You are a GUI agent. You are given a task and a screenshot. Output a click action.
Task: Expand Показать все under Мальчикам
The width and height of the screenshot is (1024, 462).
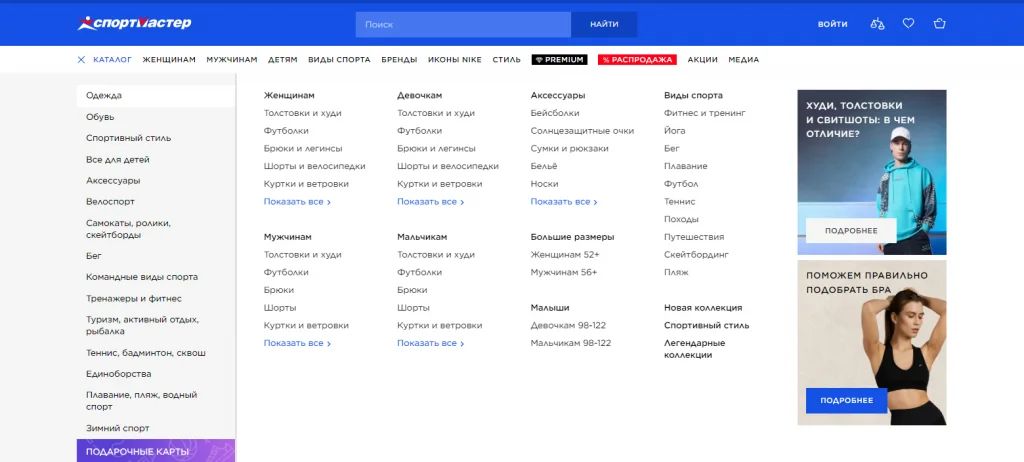click(430, 344)
